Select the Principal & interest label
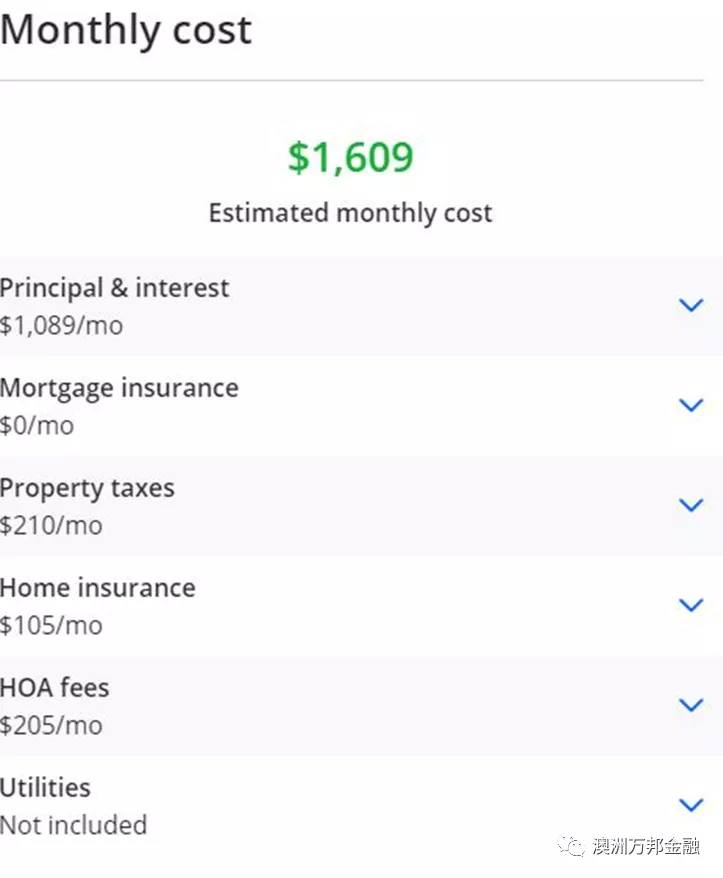Screen dimensions: 723x878 click(x=114, y=288)
